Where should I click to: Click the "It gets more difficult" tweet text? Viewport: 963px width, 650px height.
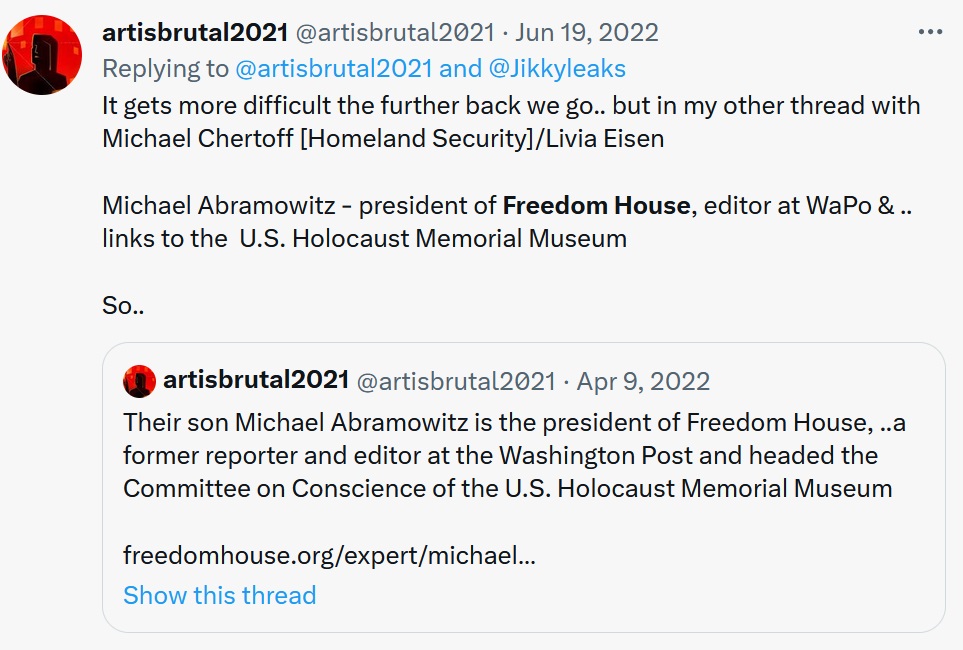[510, 106]
